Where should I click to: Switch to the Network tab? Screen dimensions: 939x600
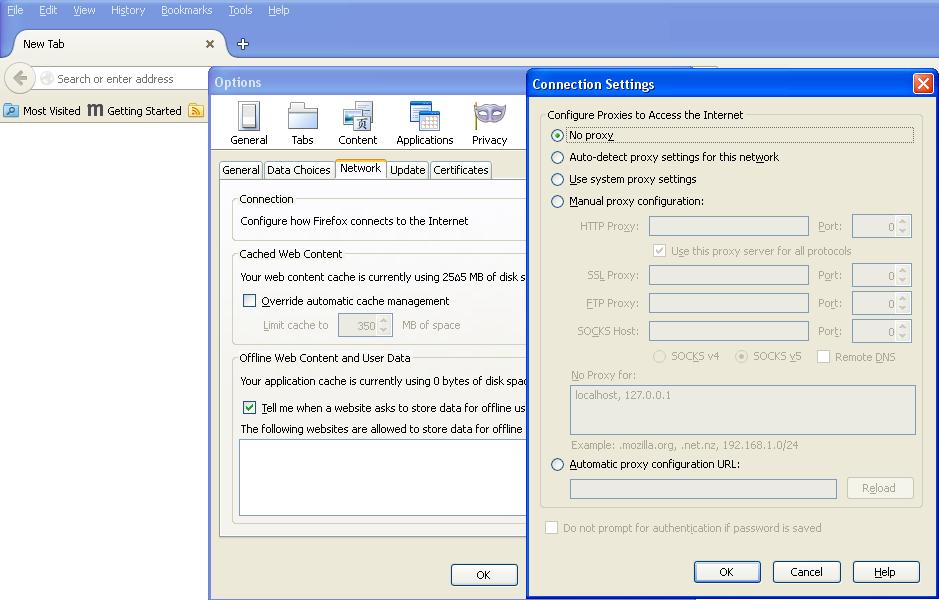pyautogui.click(x=361, y=169)
